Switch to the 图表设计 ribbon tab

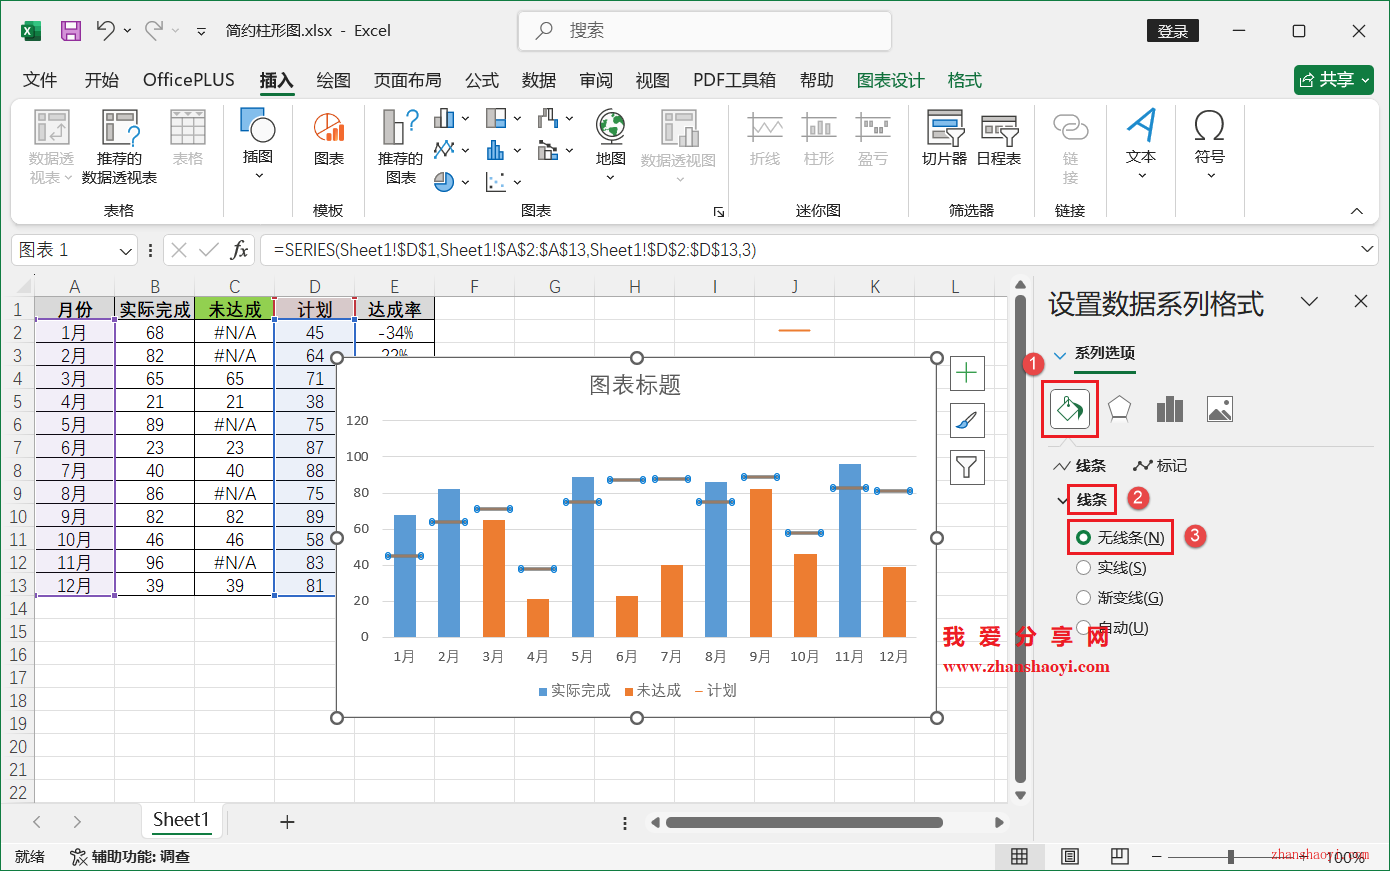tap(890, 80)
